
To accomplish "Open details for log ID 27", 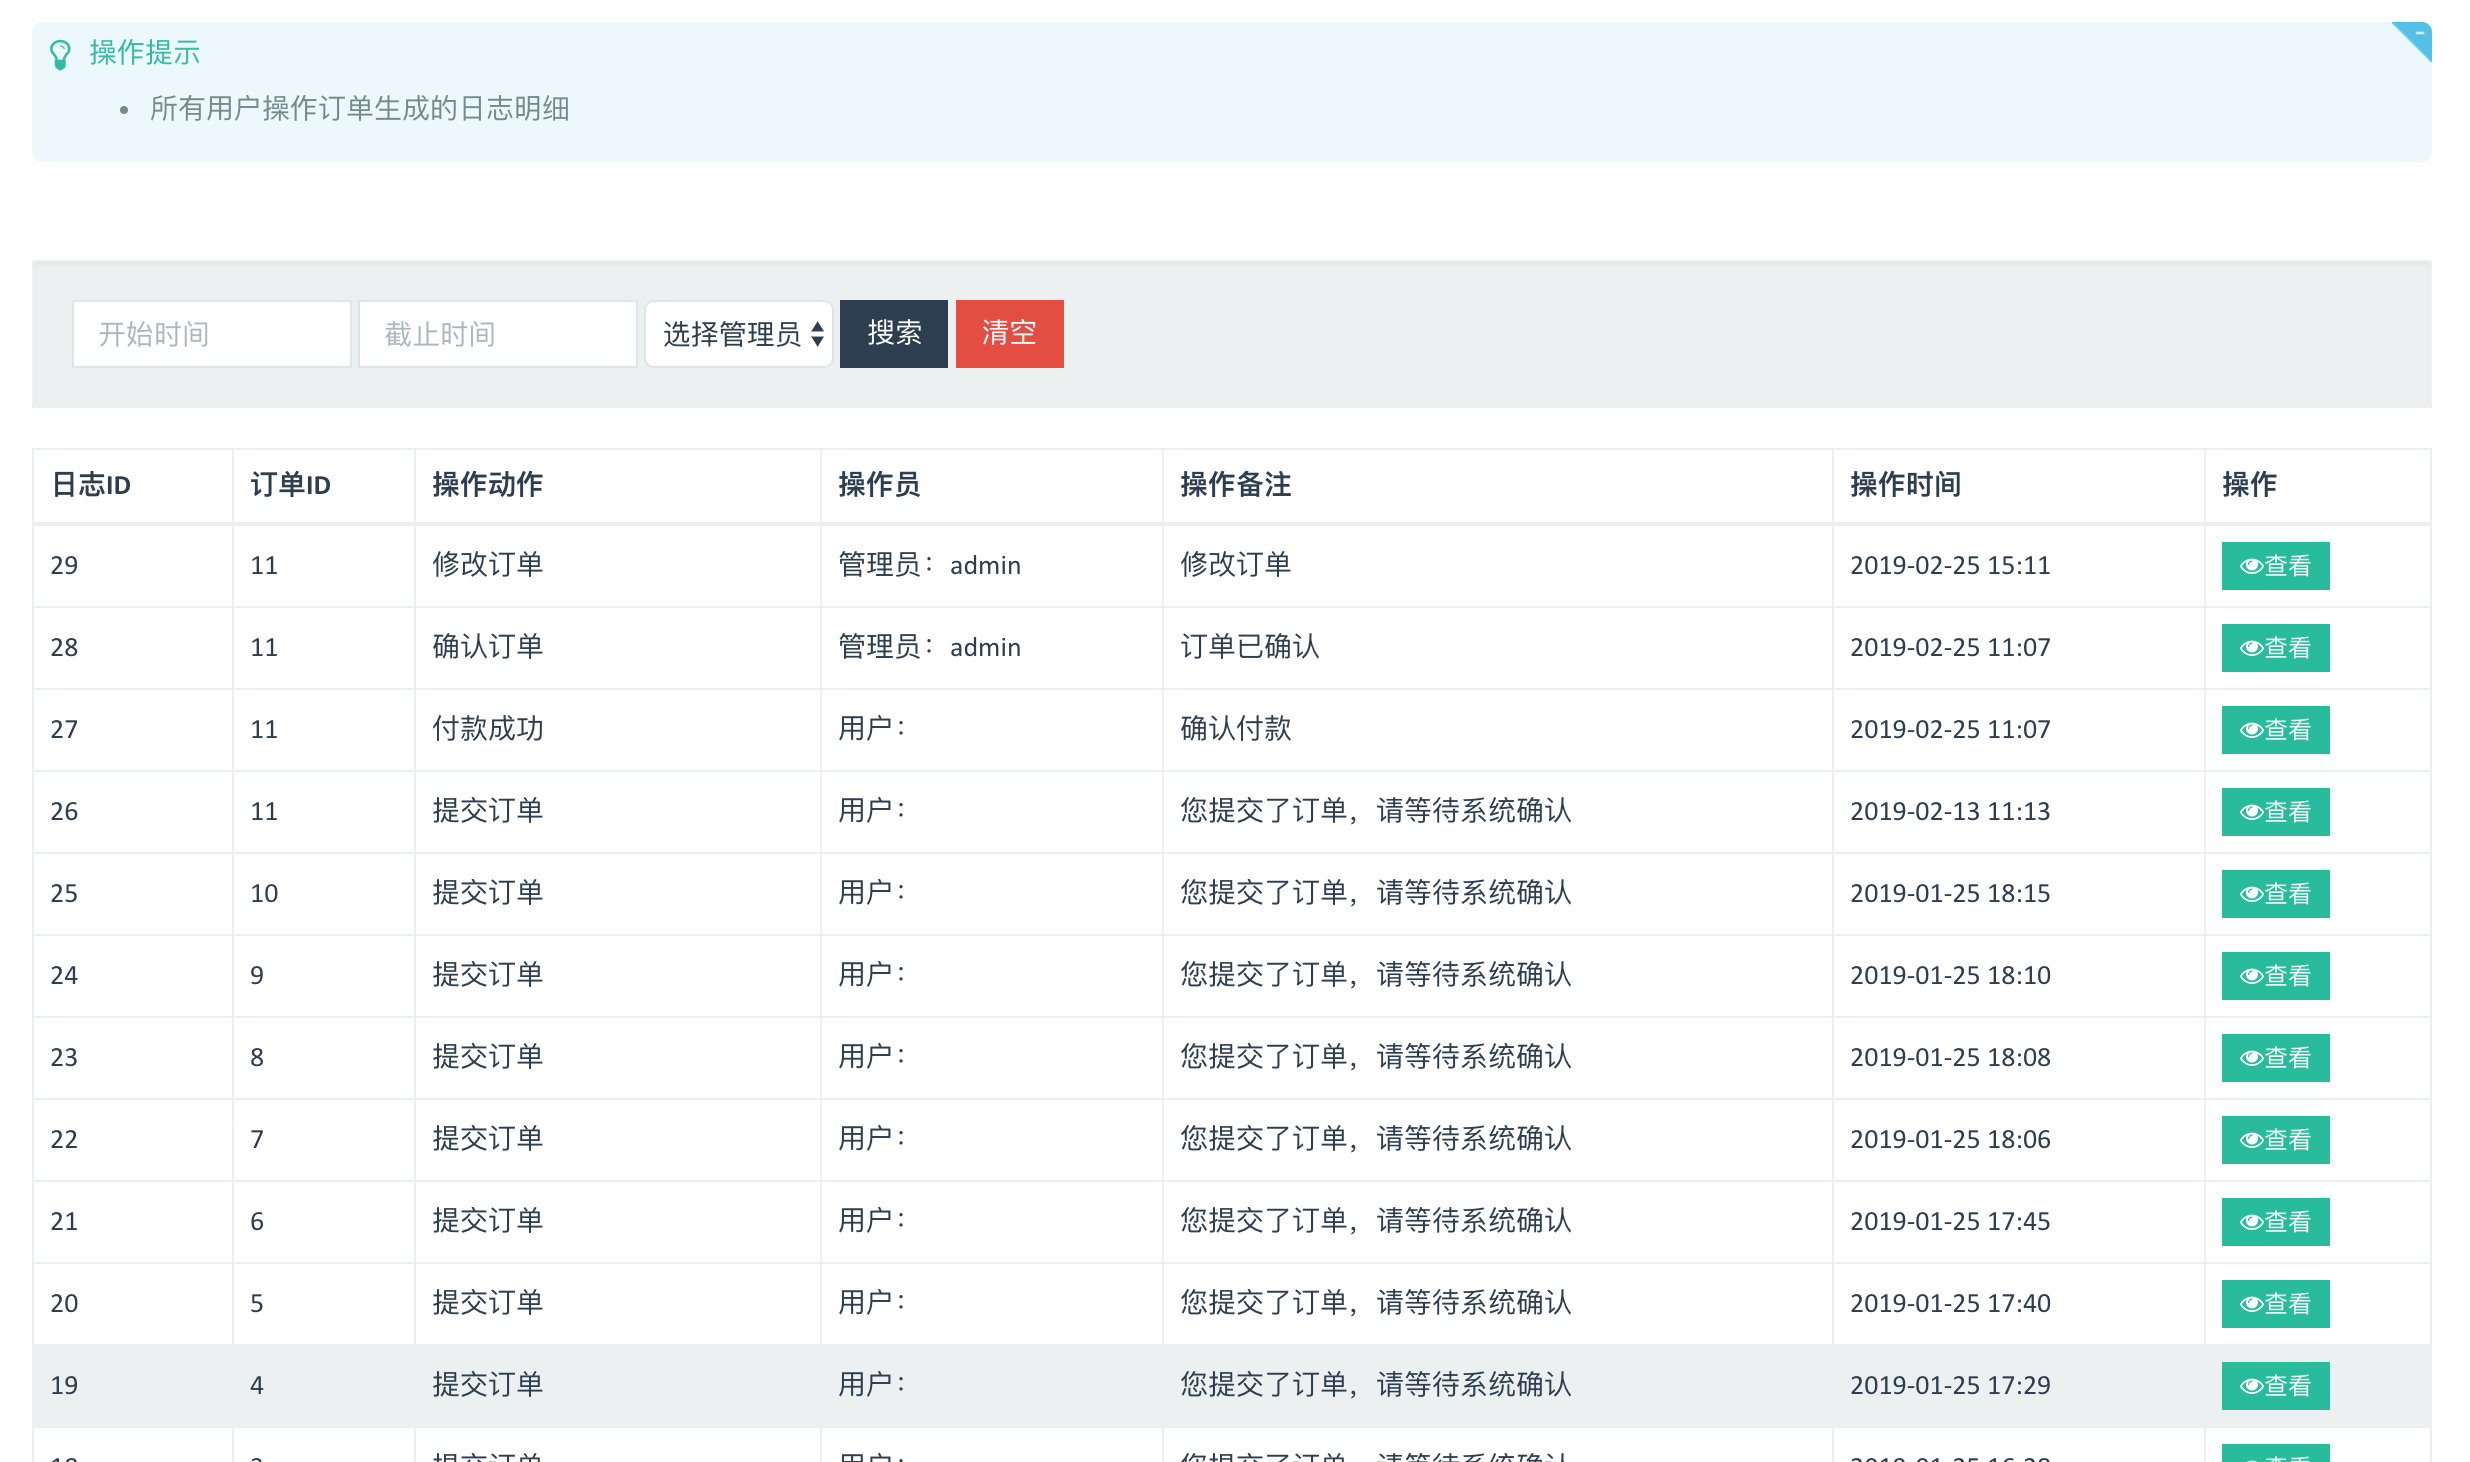I will tap(2274, 730).
